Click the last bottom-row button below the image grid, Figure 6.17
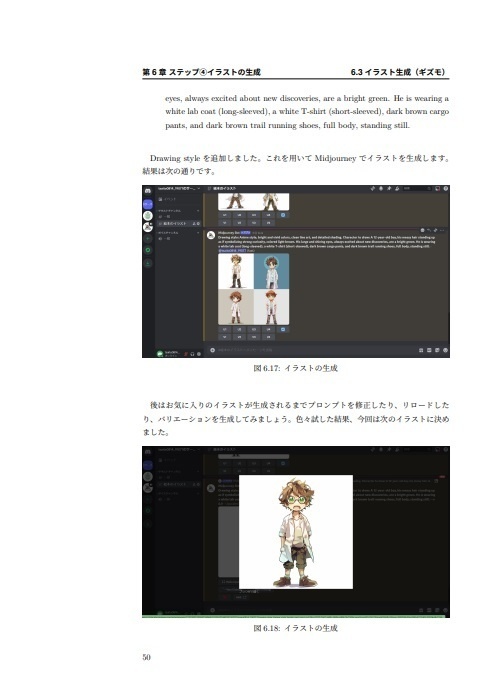488x694 pixels. tap(268, 337)
